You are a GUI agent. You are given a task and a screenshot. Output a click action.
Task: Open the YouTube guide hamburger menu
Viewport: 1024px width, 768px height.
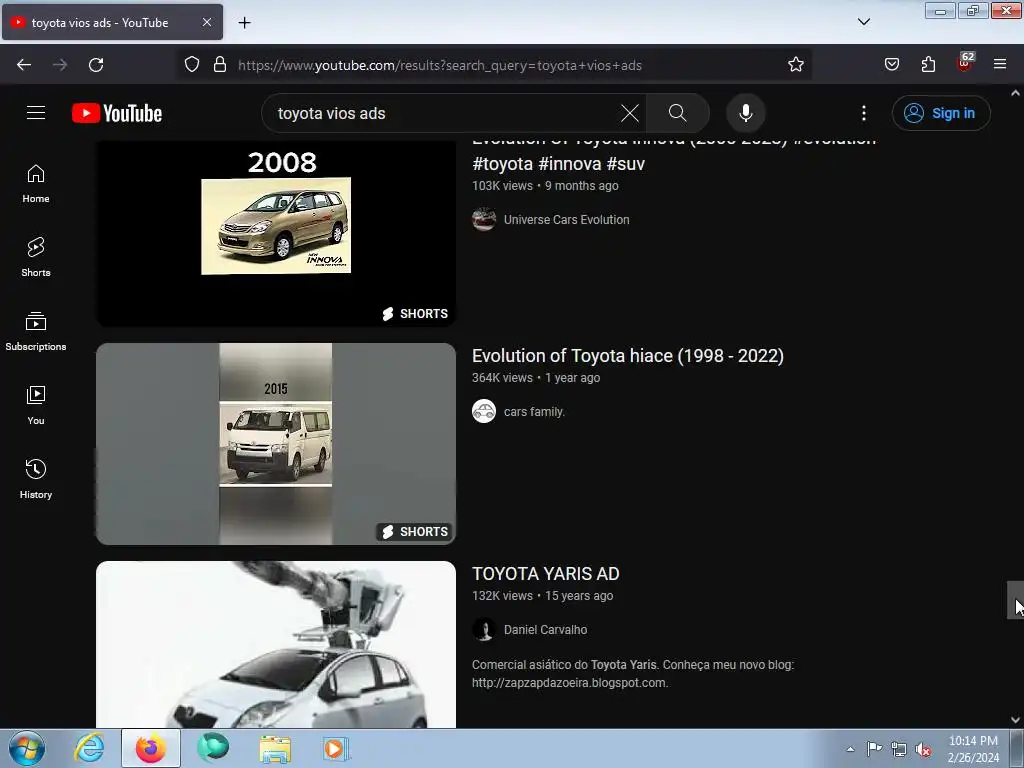click(x=36, y=113)
